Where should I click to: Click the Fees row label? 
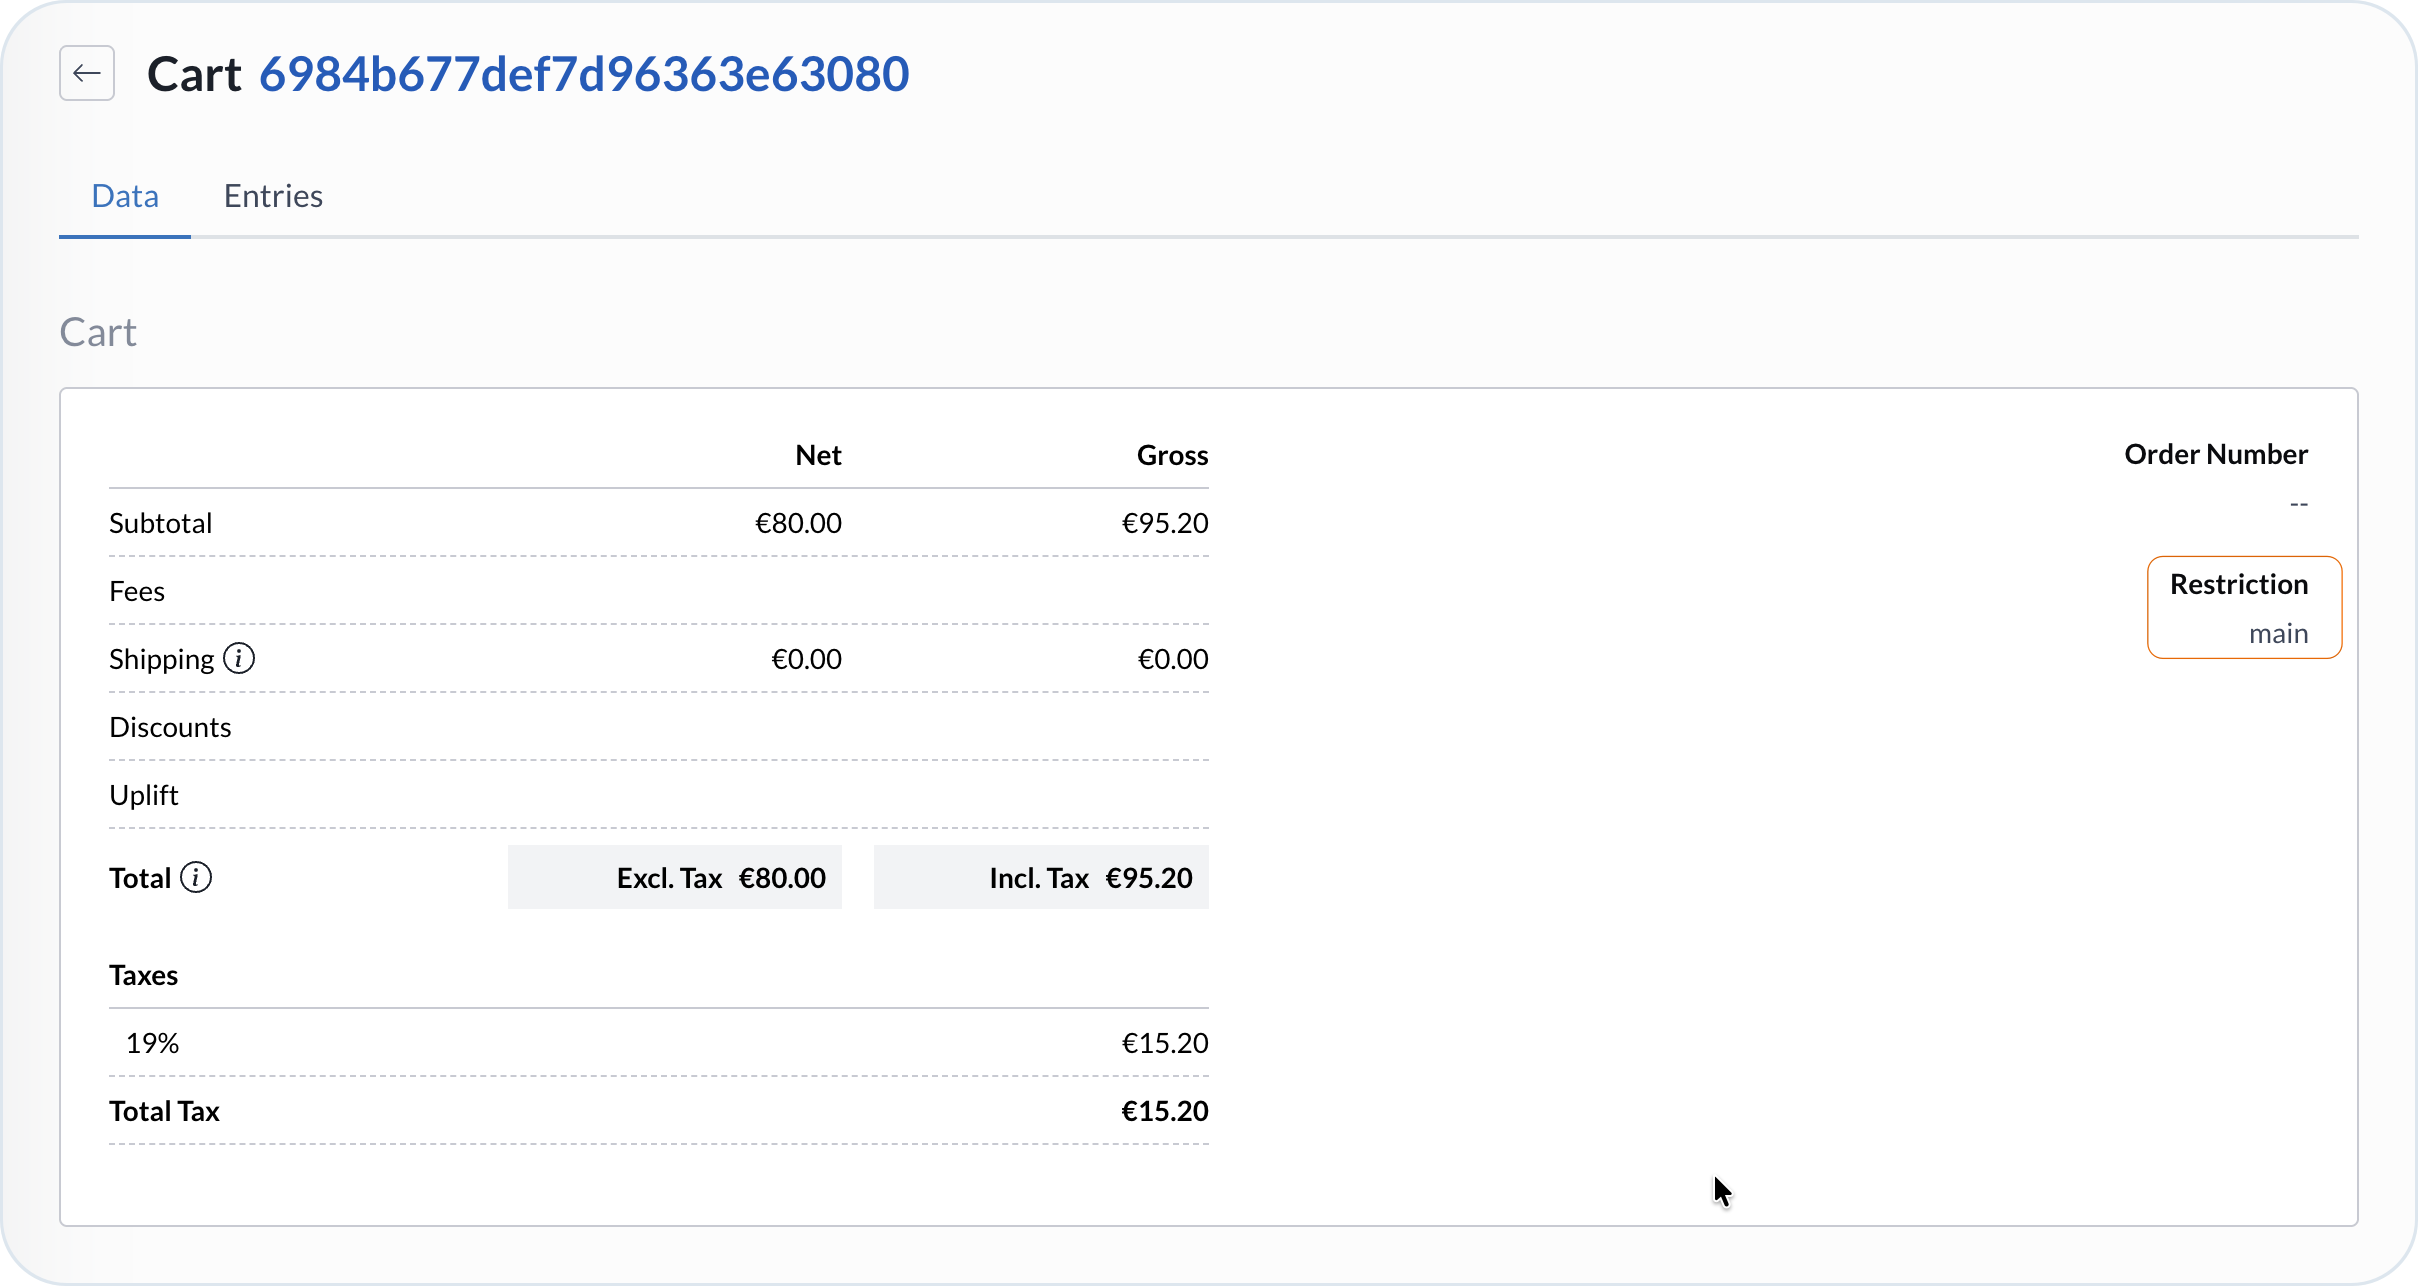click(137, 591)
